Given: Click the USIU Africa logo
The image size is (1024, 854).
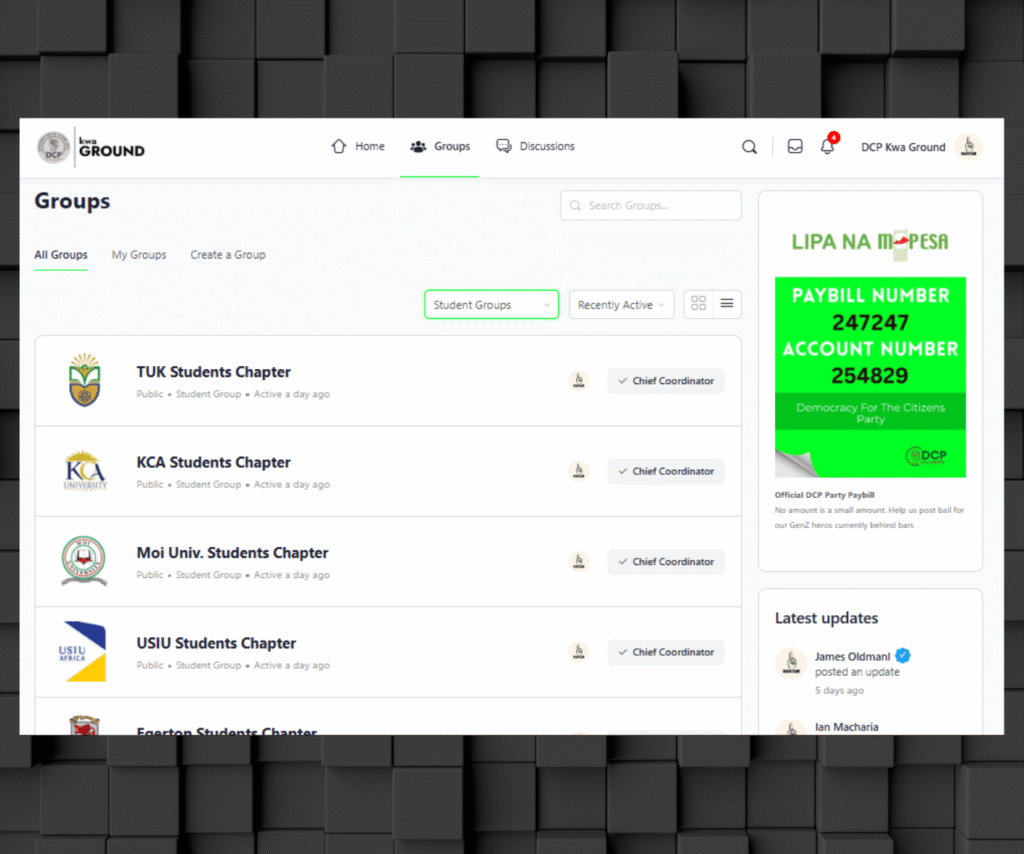Looking at the screenshot, I should point(83,651).
